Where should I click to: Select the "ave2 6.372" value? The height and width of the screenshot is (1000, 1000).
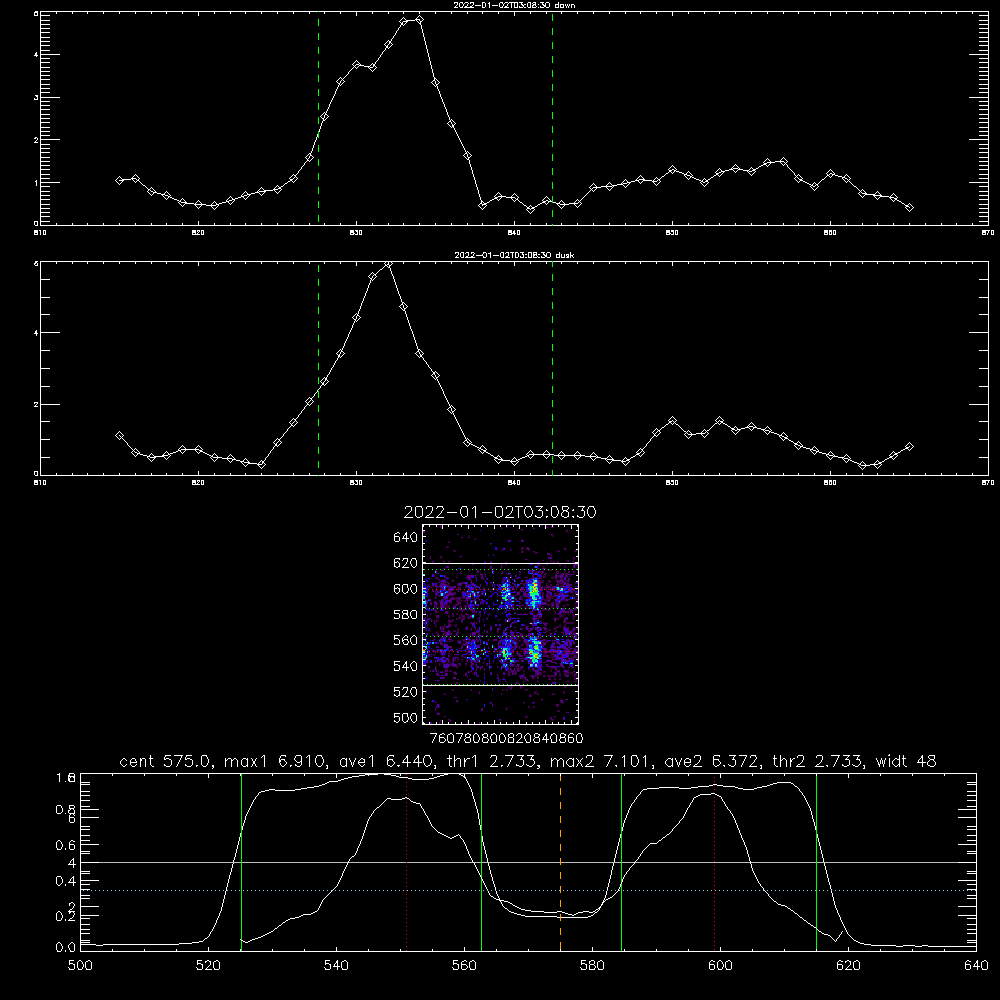pos(712,761)
